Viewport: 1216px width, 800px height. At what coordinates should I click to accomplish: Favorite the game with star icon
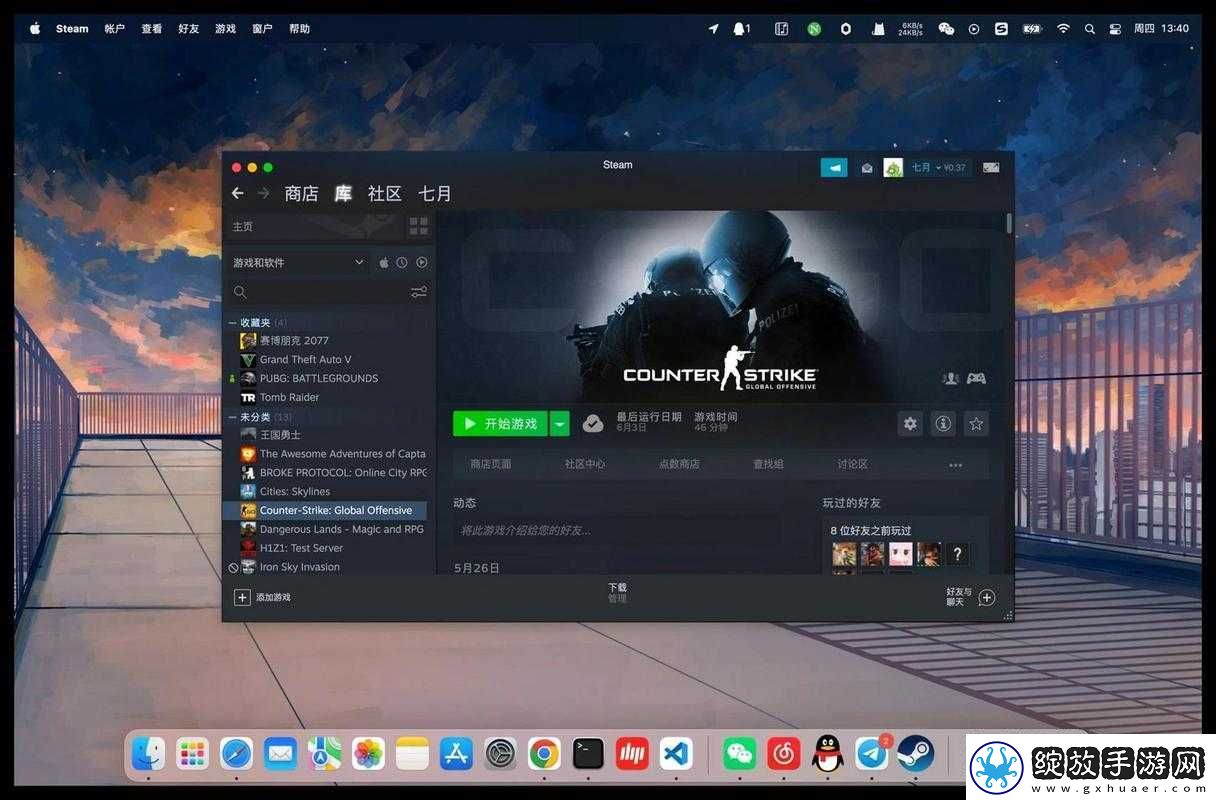pyautogui.click(x=976, y=424)
